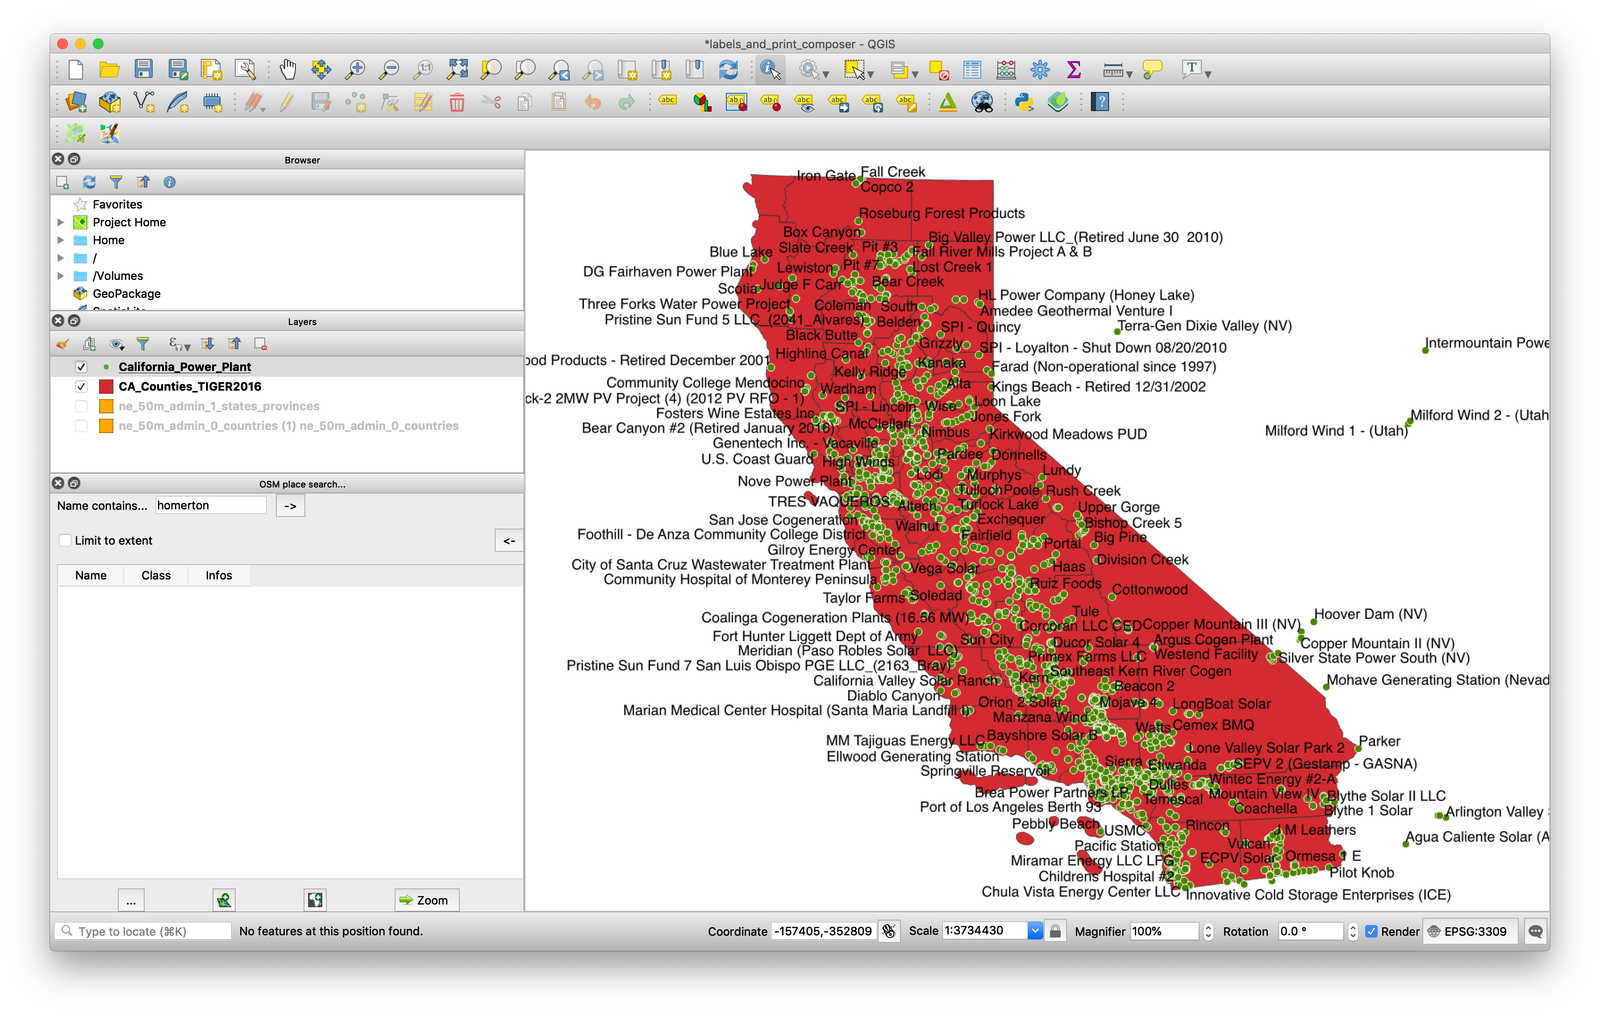This screenshot has height=1017, width=1600.
Task: Select the Zoom Out magnifier tool
Action: point(390,69)
